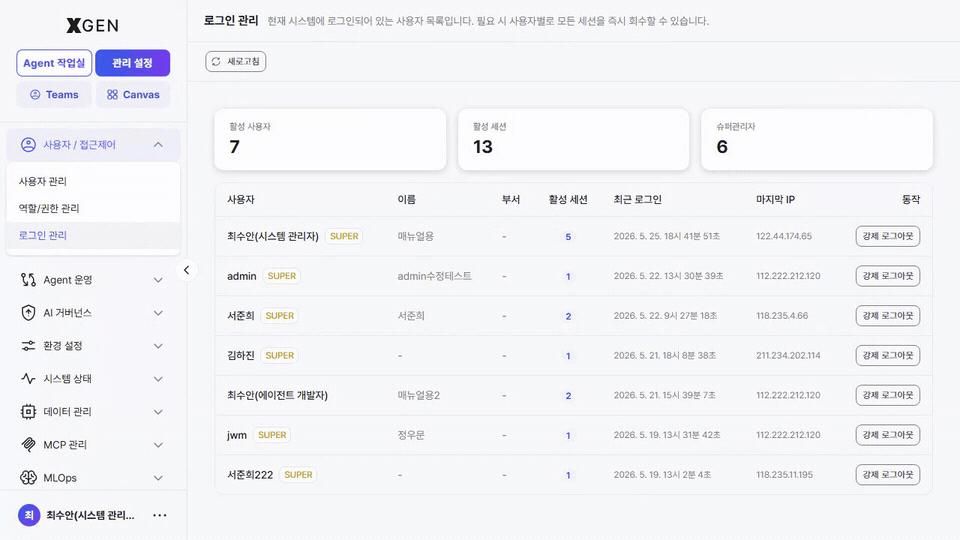The image size is (960, 540).
Task: Open the three-dots user menu
Action: click(x=160, y=515)
